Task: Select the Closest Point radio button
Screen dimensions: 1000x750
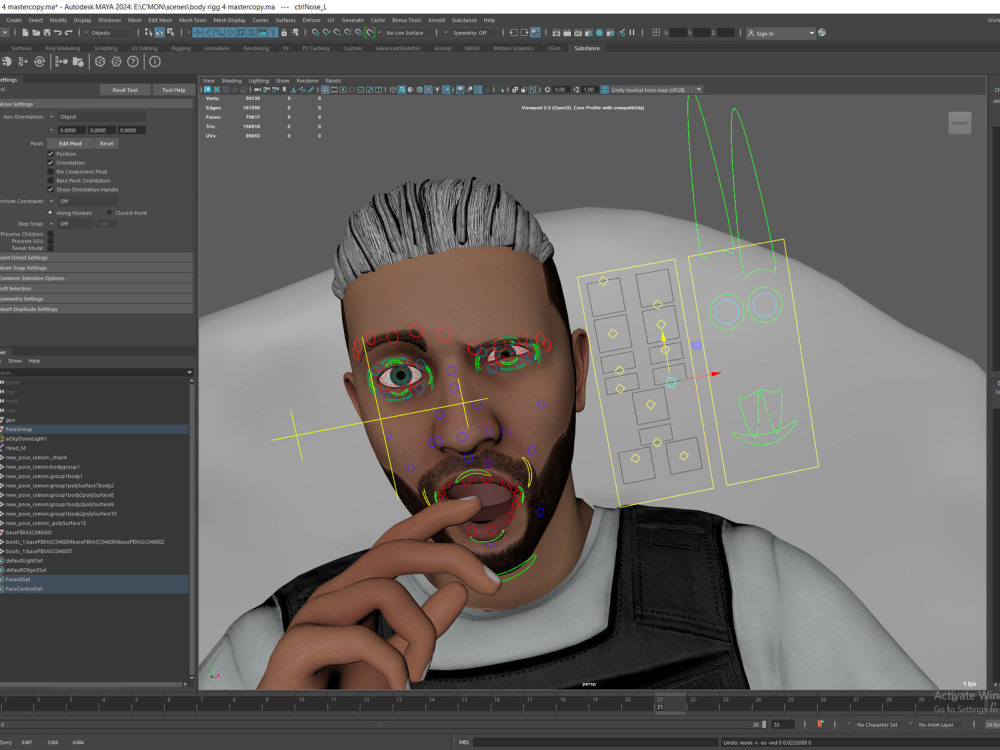Action: point(109,212)
